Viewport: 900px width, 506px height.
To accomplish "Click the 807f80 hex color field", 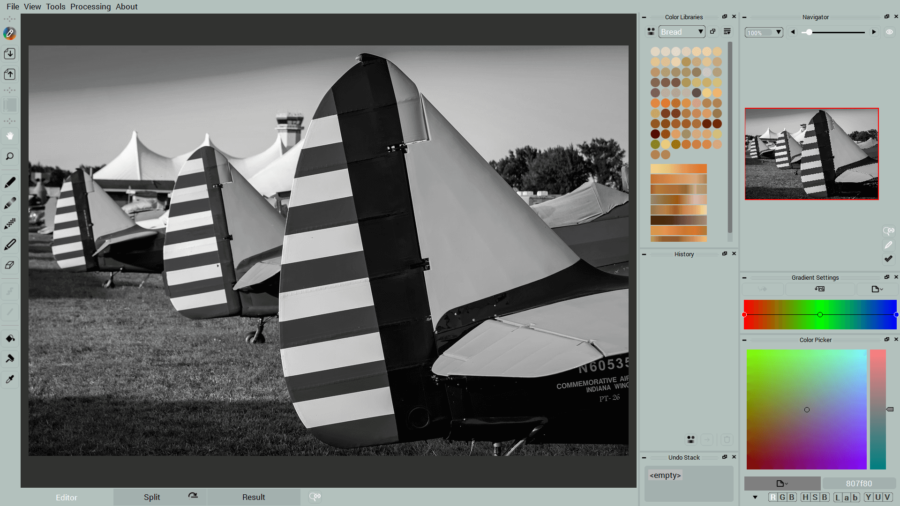I will pos(859,484).
